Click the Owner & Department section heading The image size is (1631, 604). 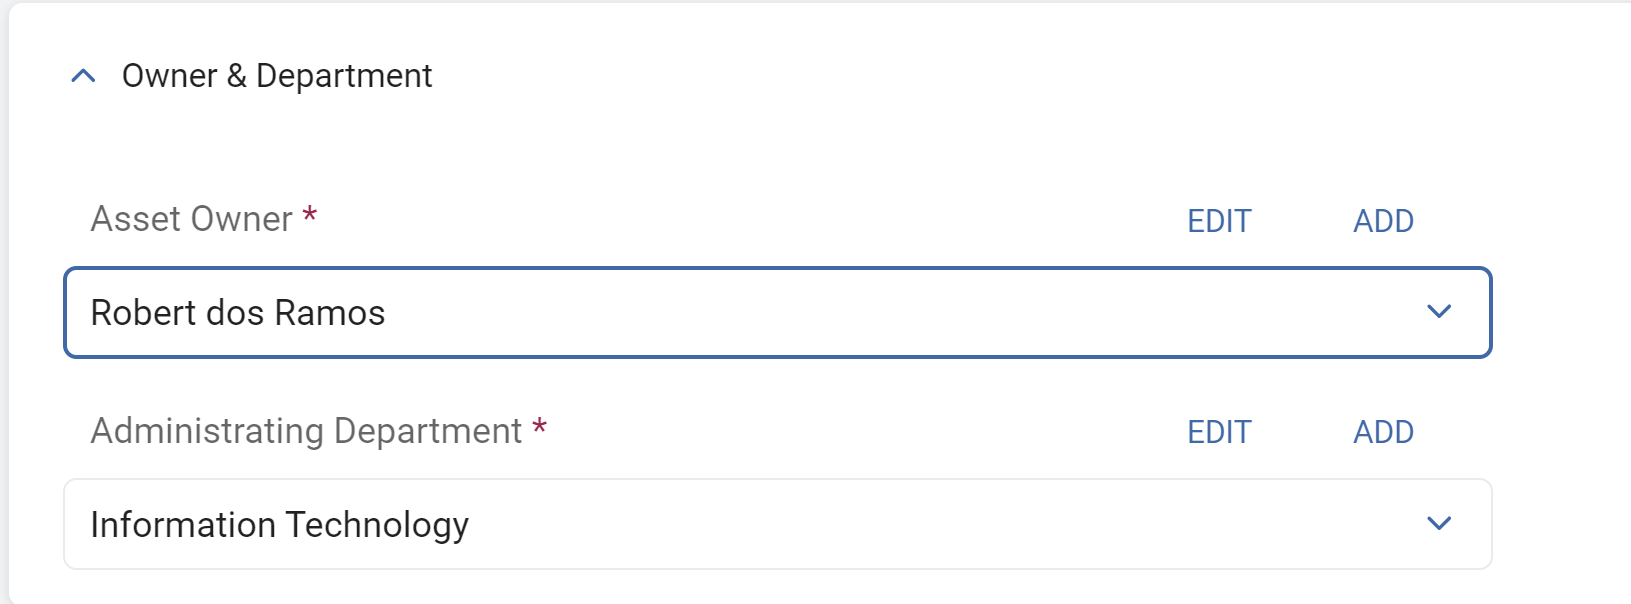tap(277, 76)
